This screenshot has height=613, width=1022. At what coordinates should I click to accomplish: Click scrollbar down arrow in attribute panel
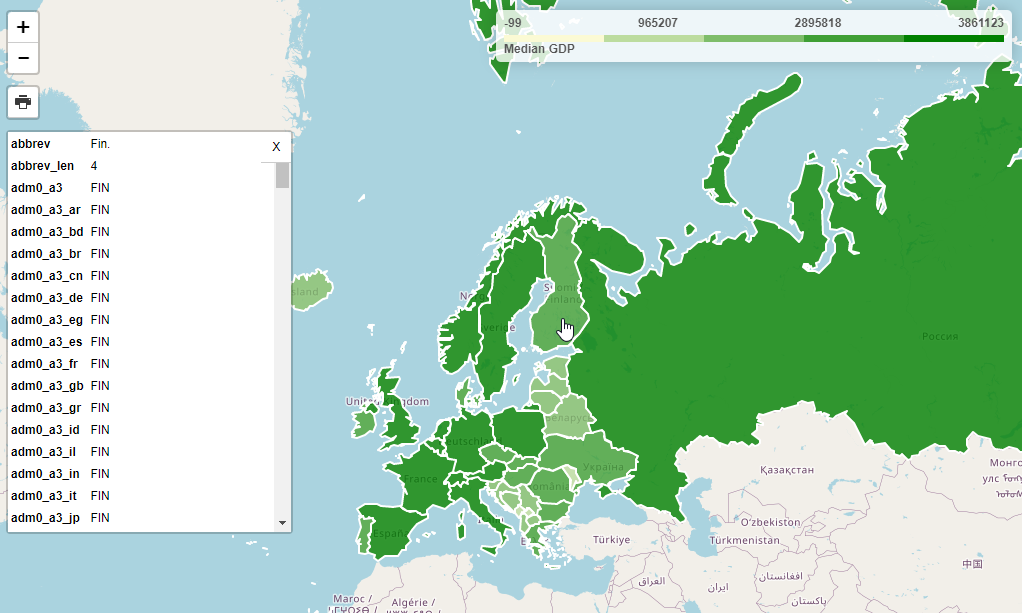click(x=282, y=522)
